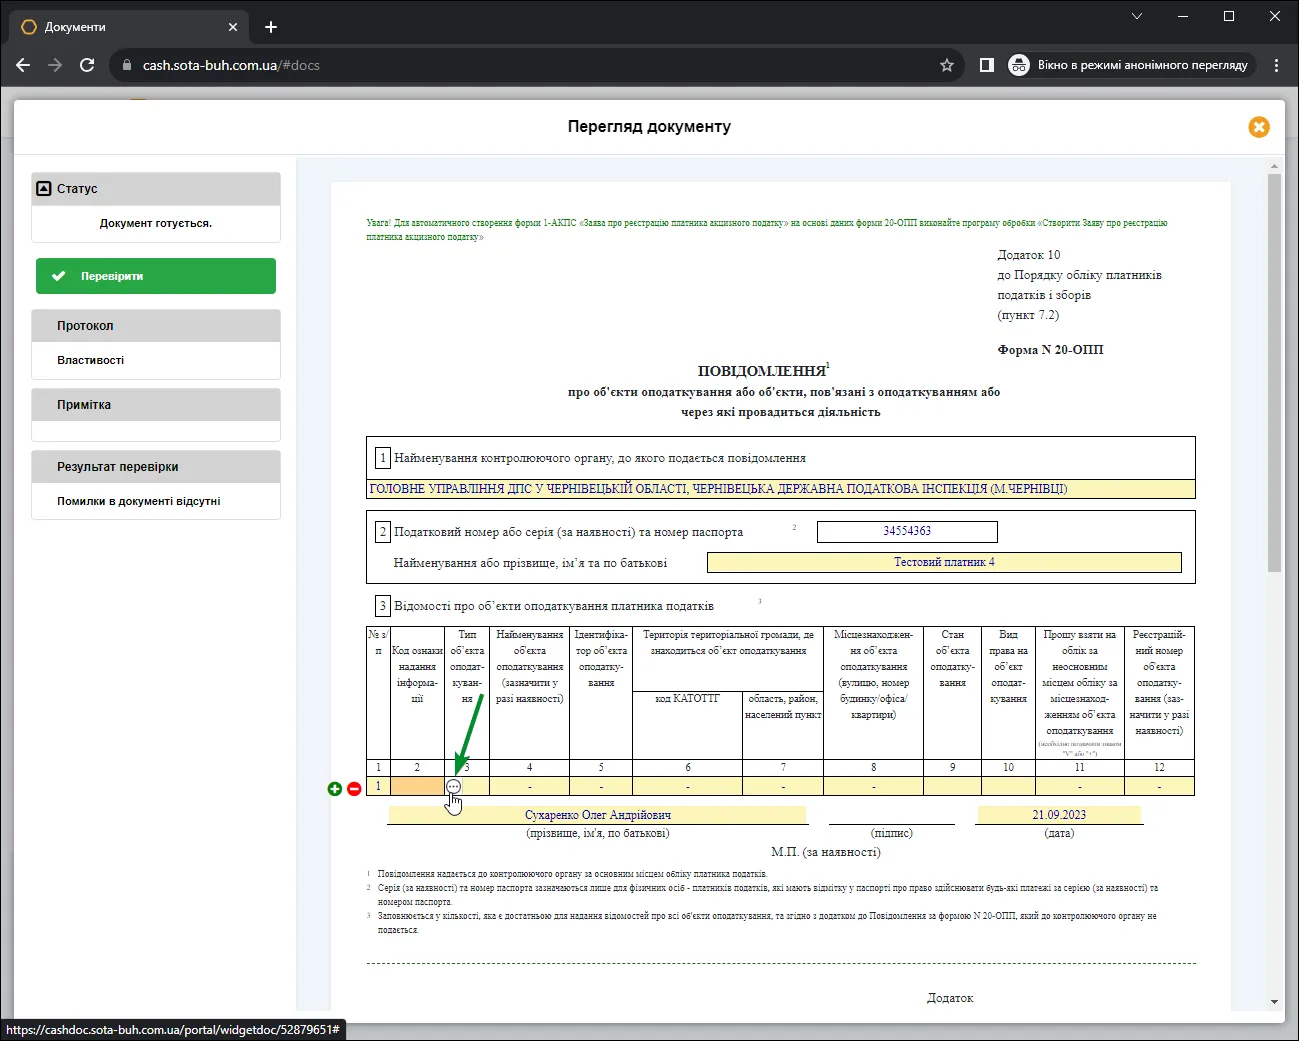Go back to previous page
This screenshot has height=1041, width=1299.
23,65
